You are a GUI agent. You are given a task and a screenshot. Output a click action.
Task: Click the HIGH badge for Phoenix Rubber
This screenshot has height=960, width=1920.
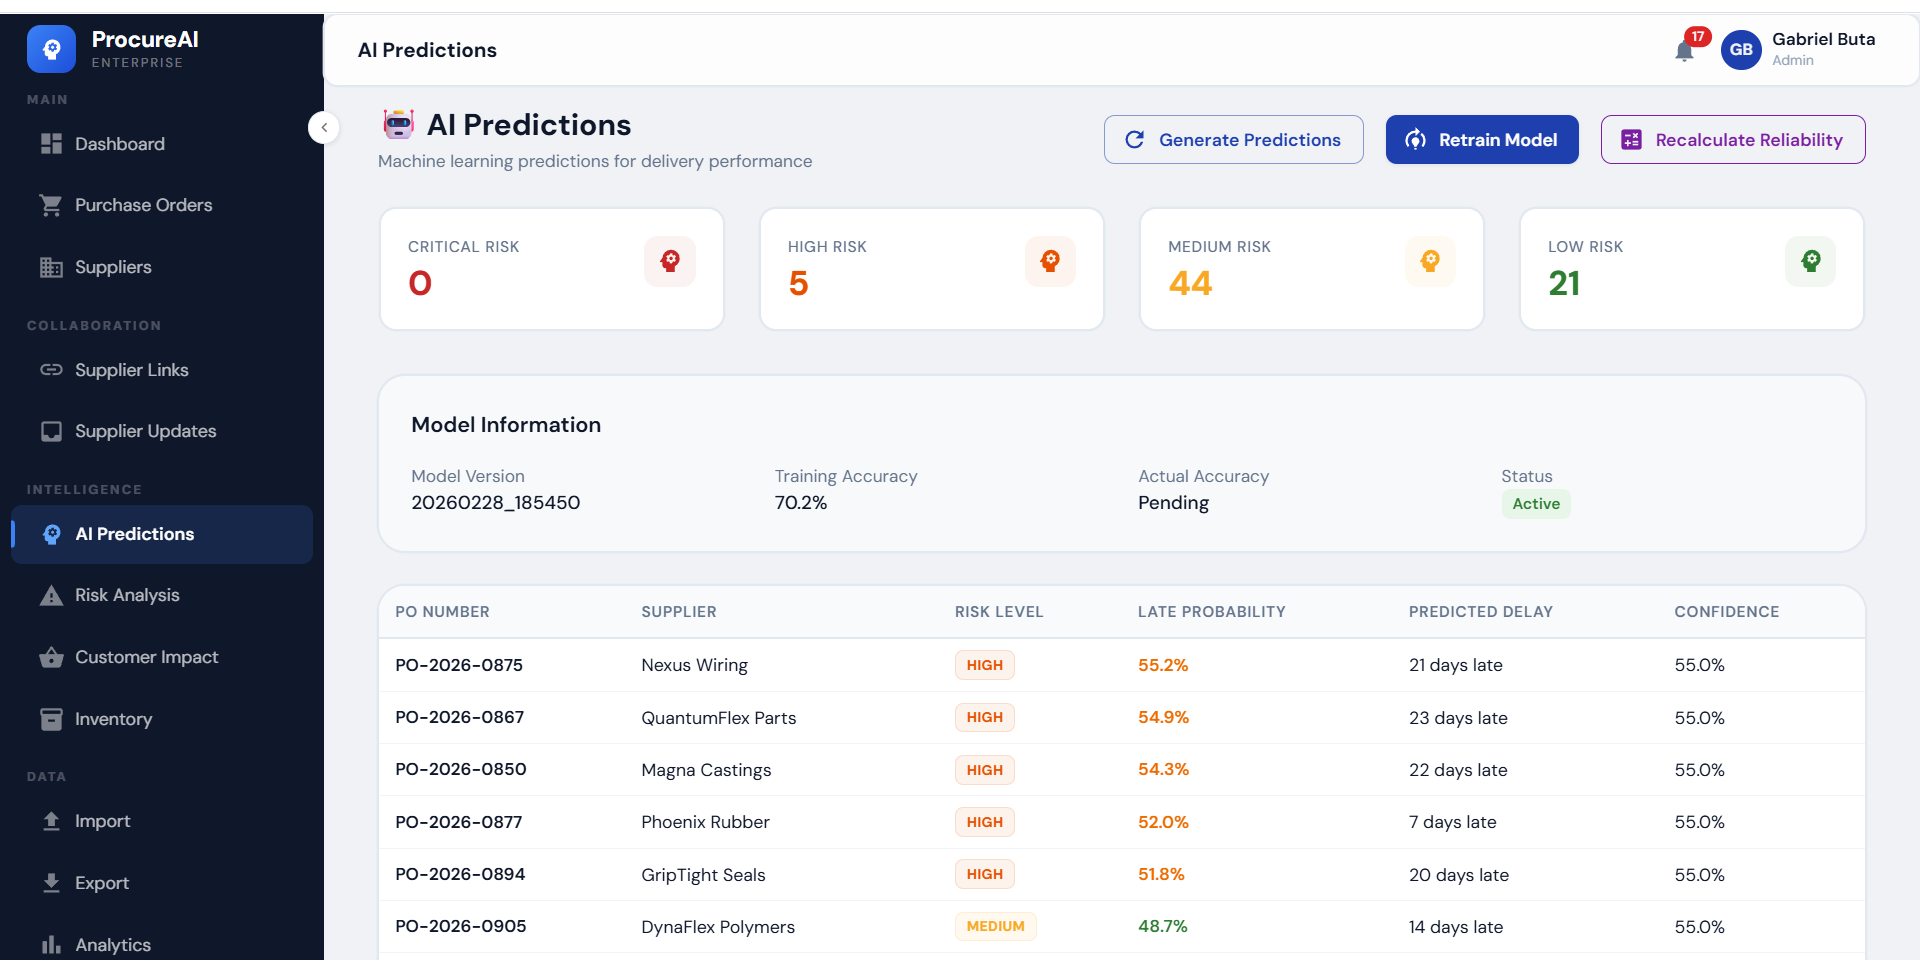click(984, 822)
